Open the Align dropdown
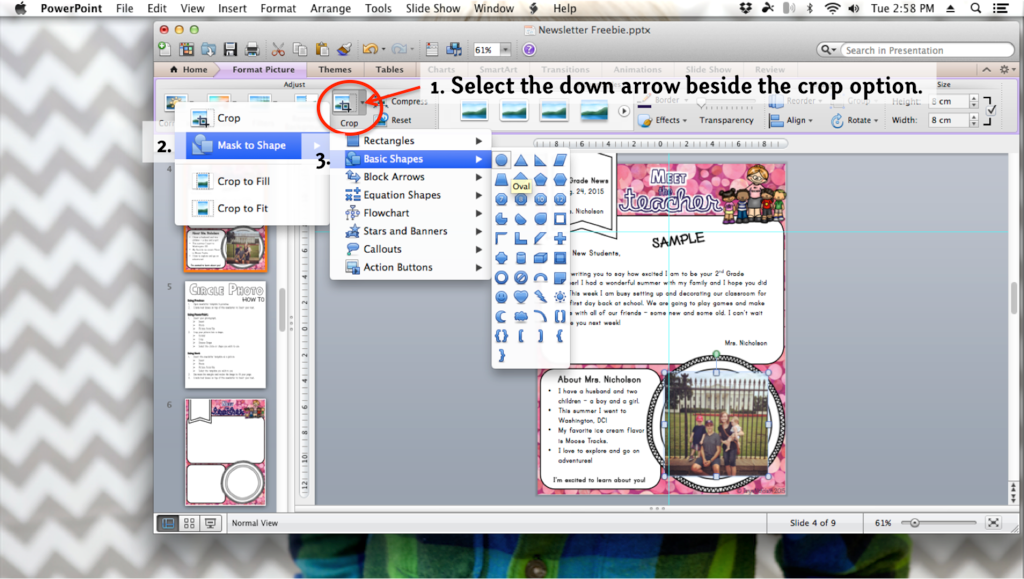The image size is (1024, 579). coord(791,120)
